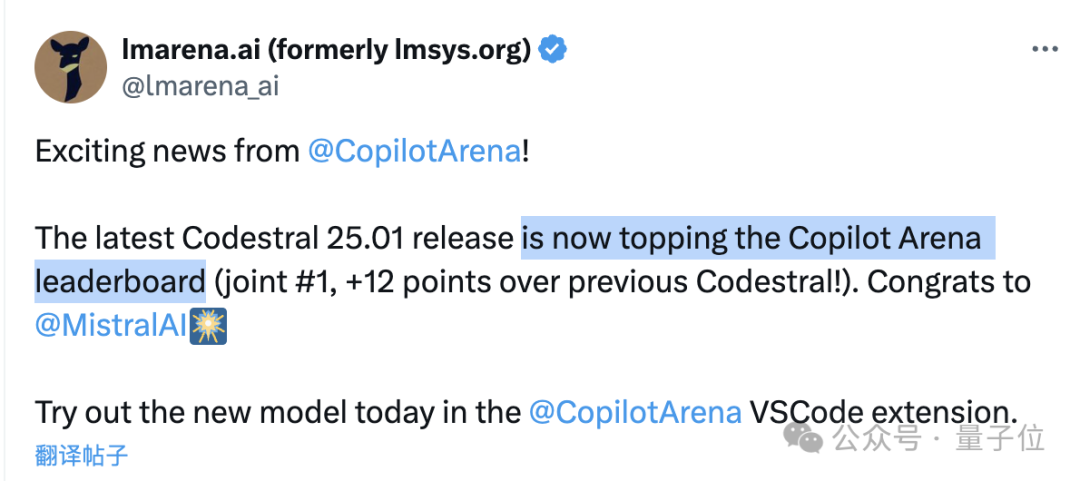Click the 'Exciting news from' text
1080x481 pixels.
tap(167, 152)
